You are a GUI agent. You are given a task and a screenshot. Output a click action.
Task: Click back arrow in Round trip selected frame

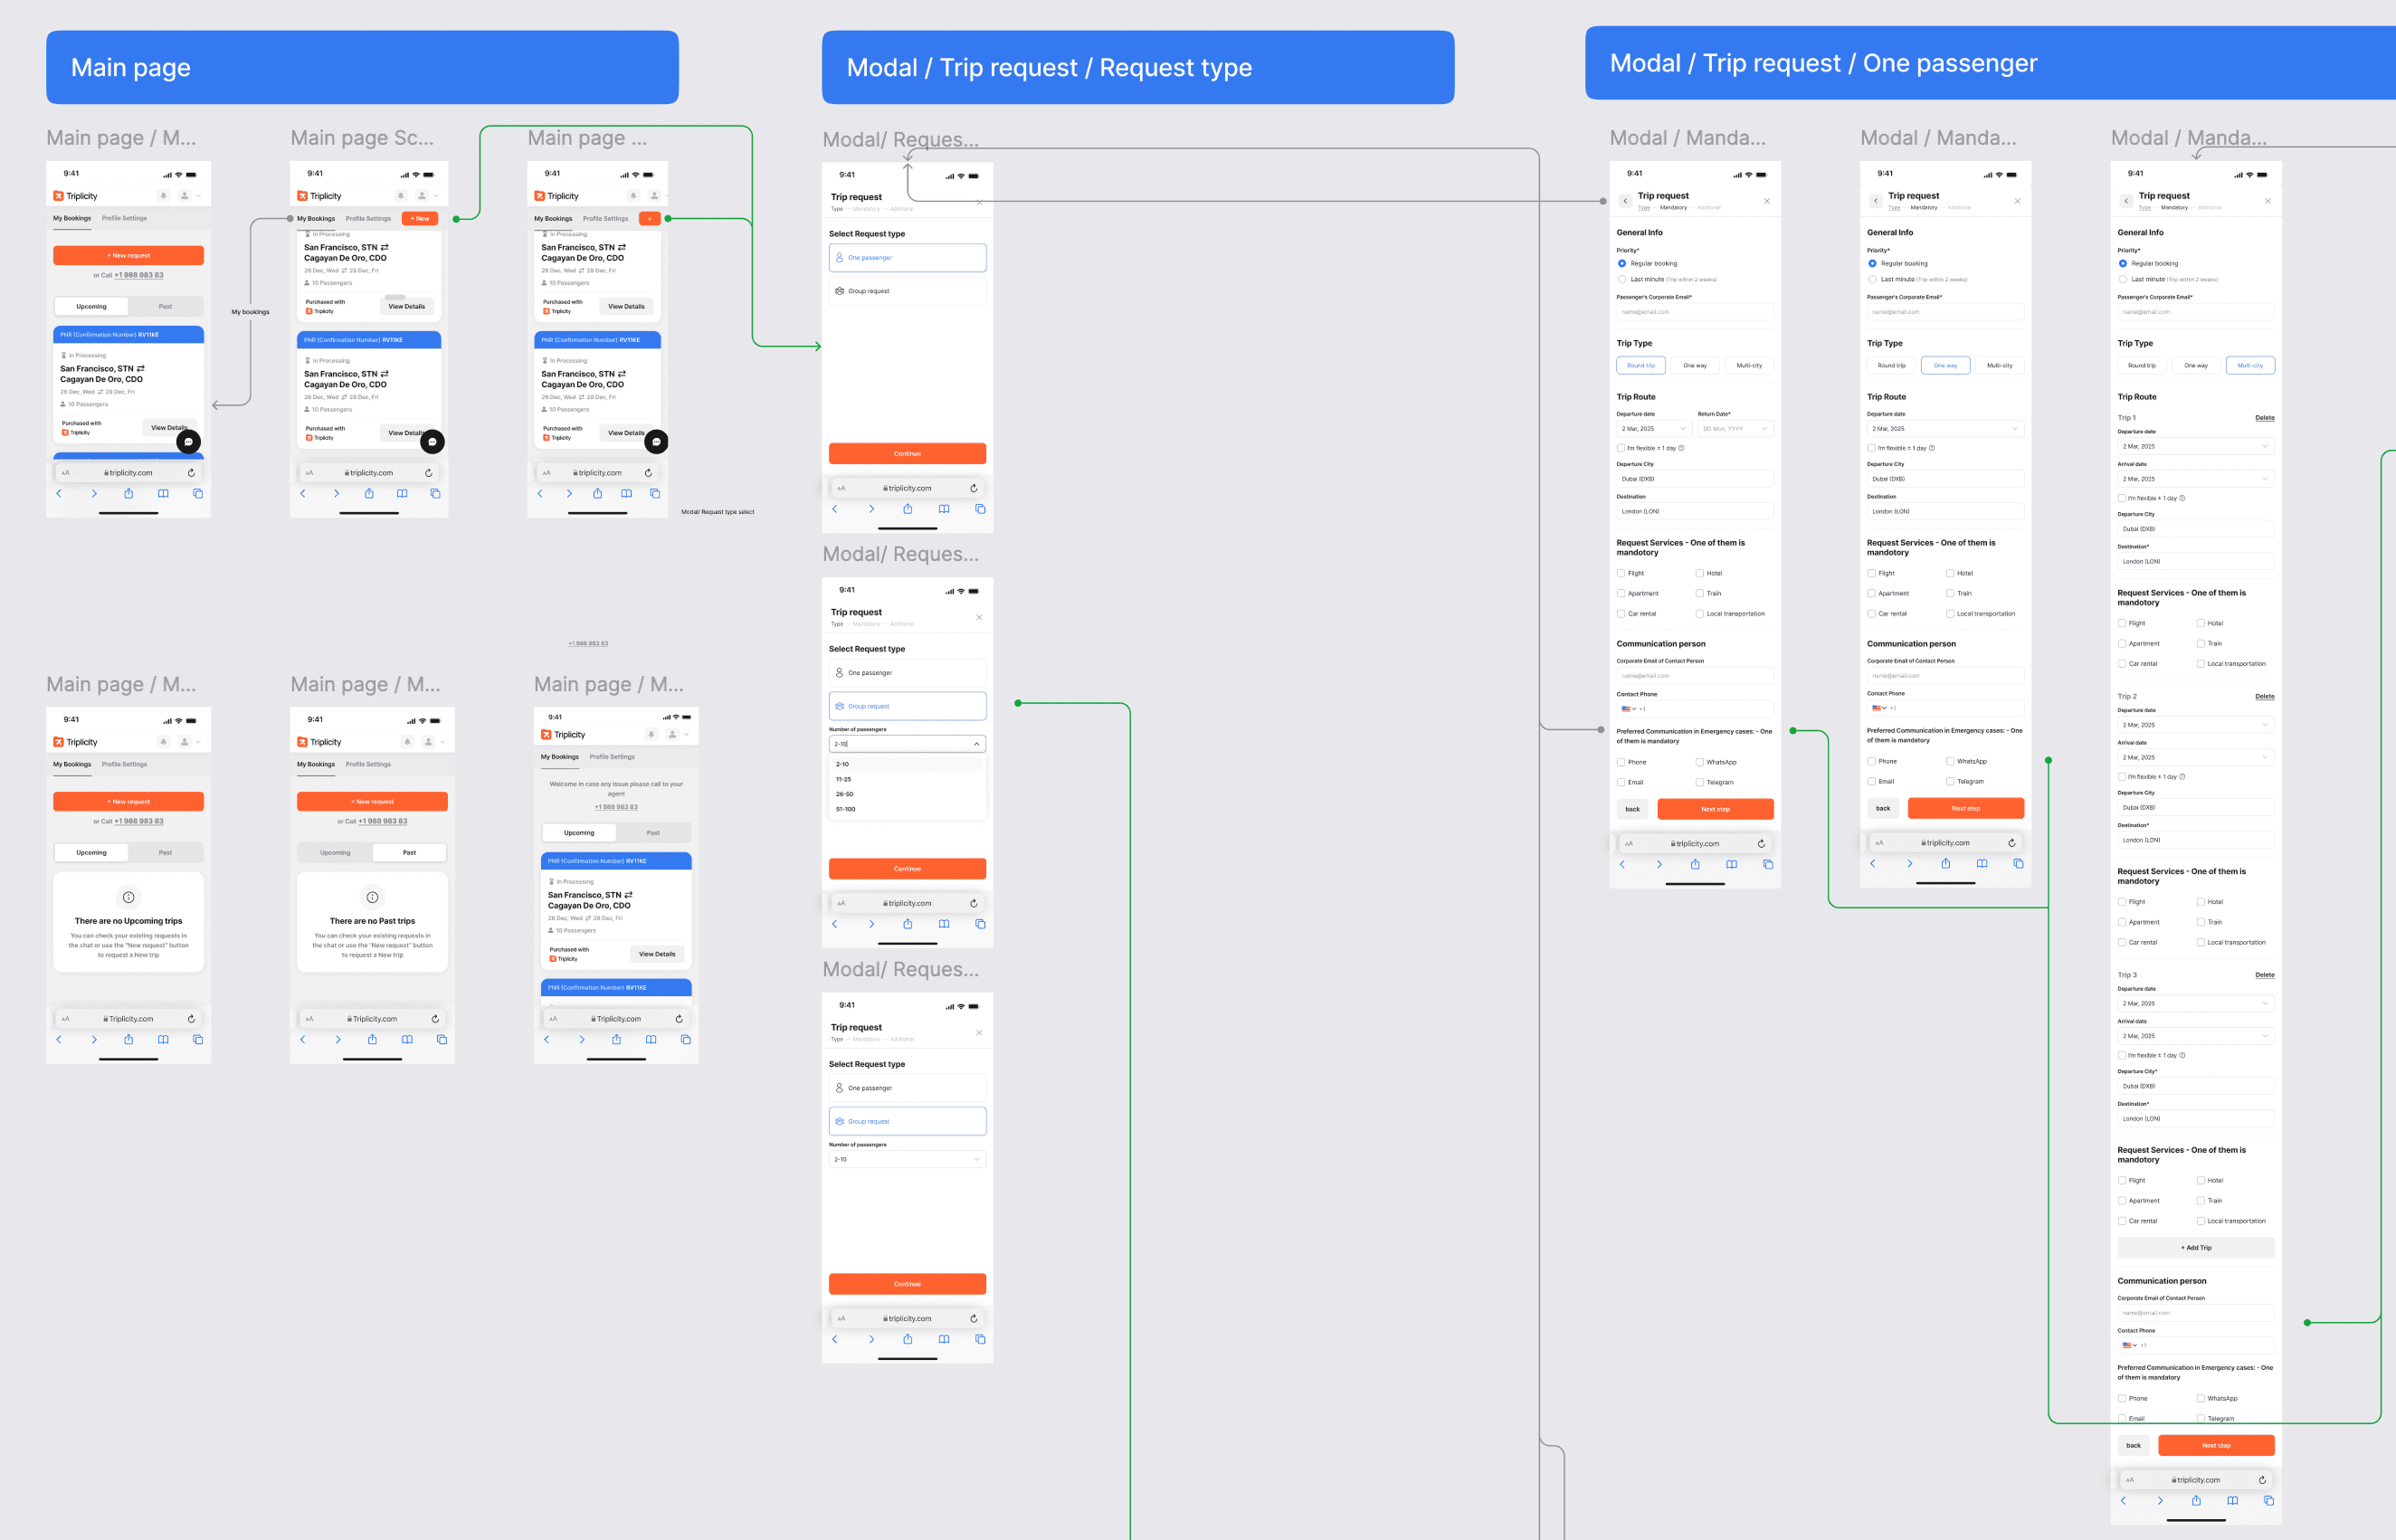point(1625,201)
